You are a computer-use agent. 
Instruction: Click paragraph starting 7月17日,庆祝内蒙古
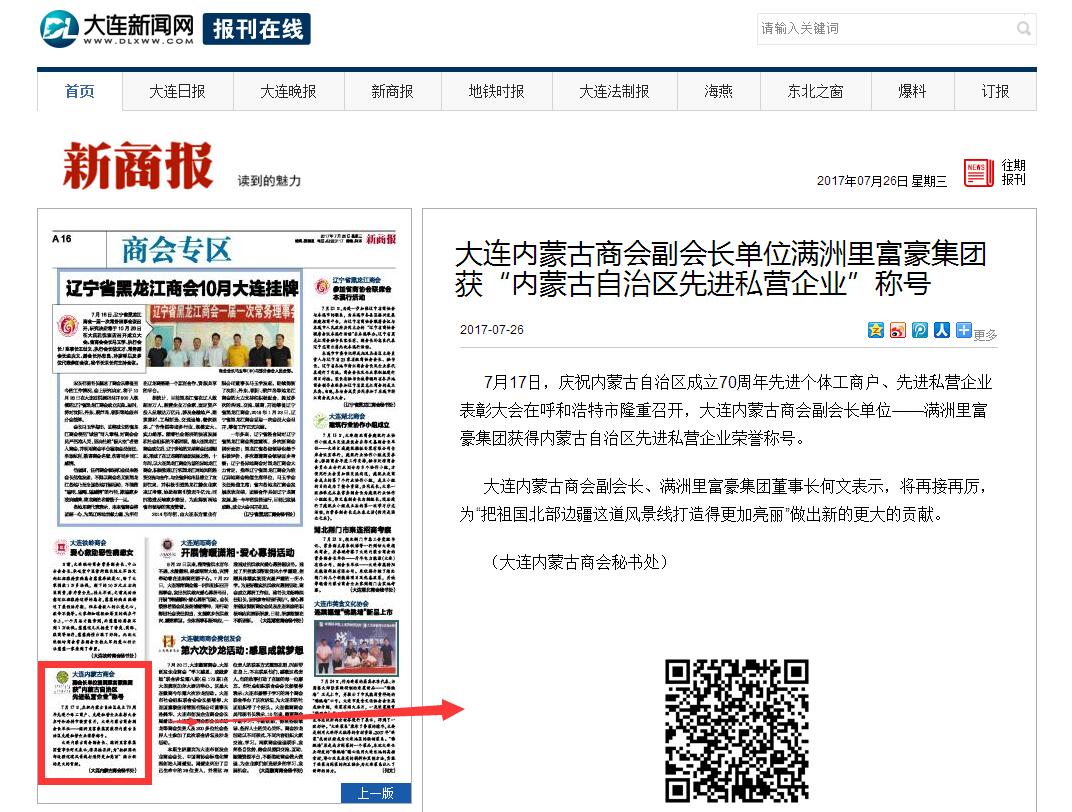click(725, 410)
